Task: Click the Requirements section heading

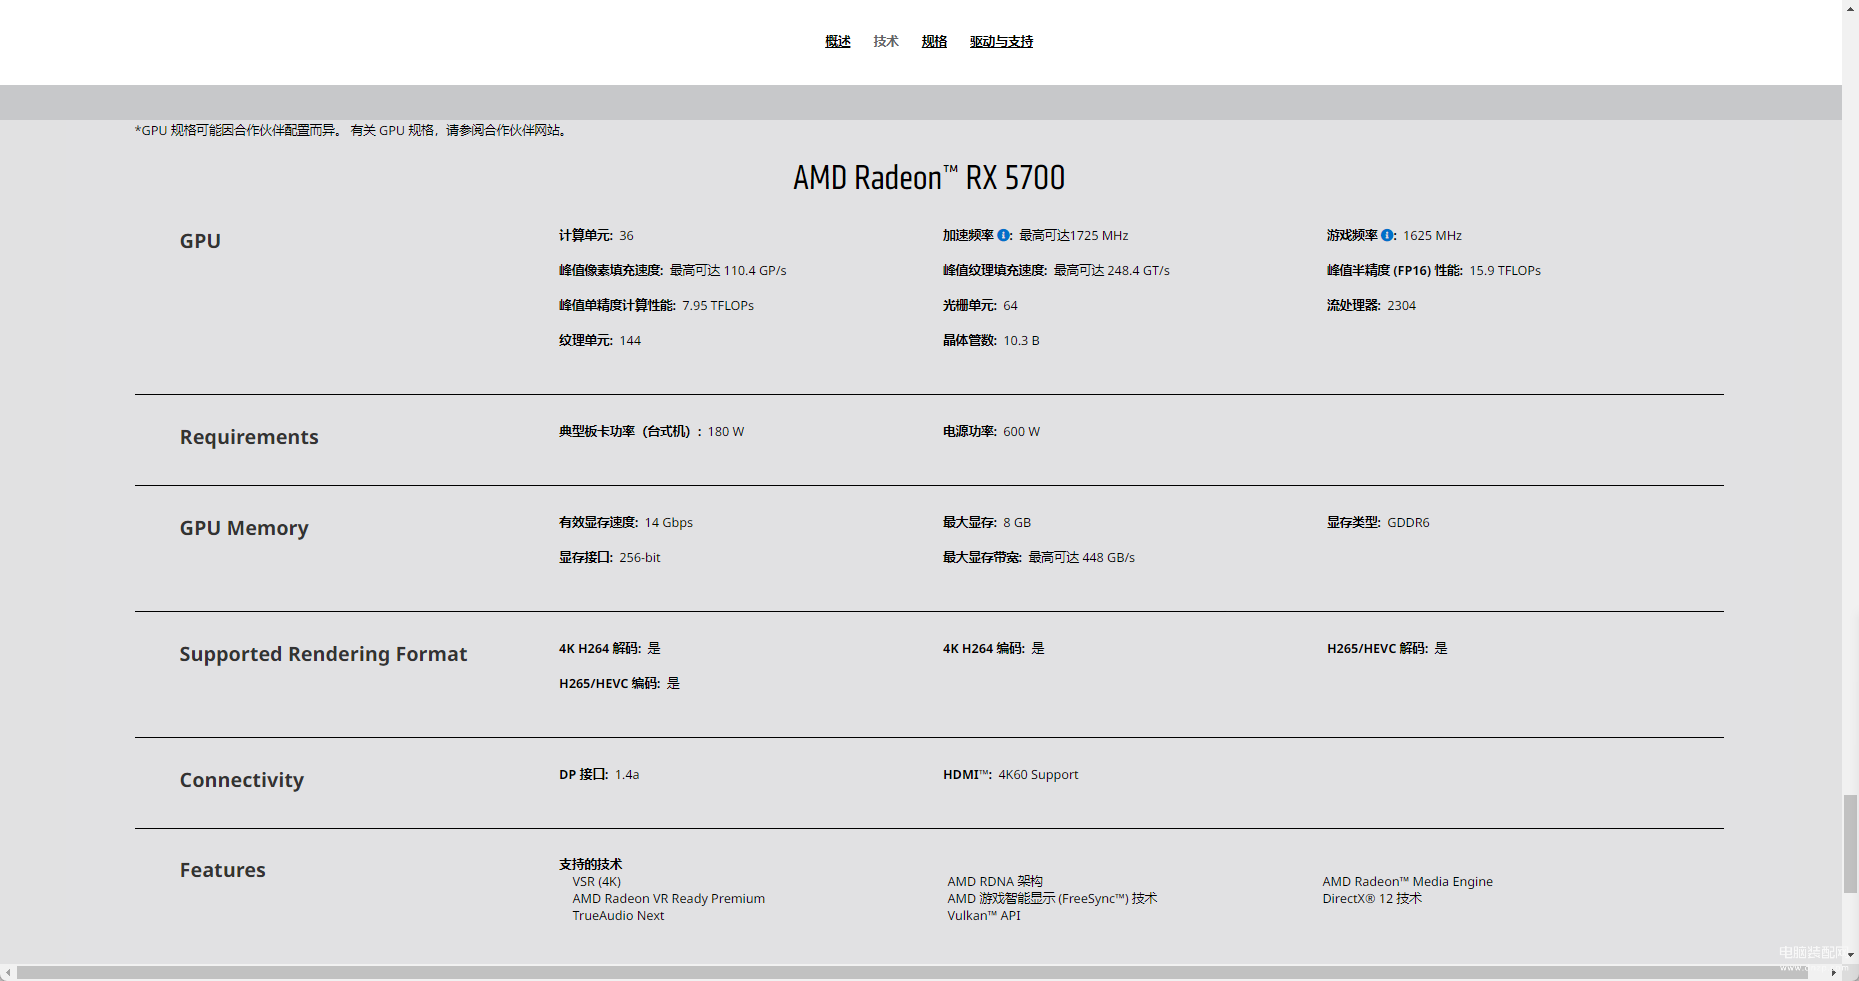Action: [249, 437]
